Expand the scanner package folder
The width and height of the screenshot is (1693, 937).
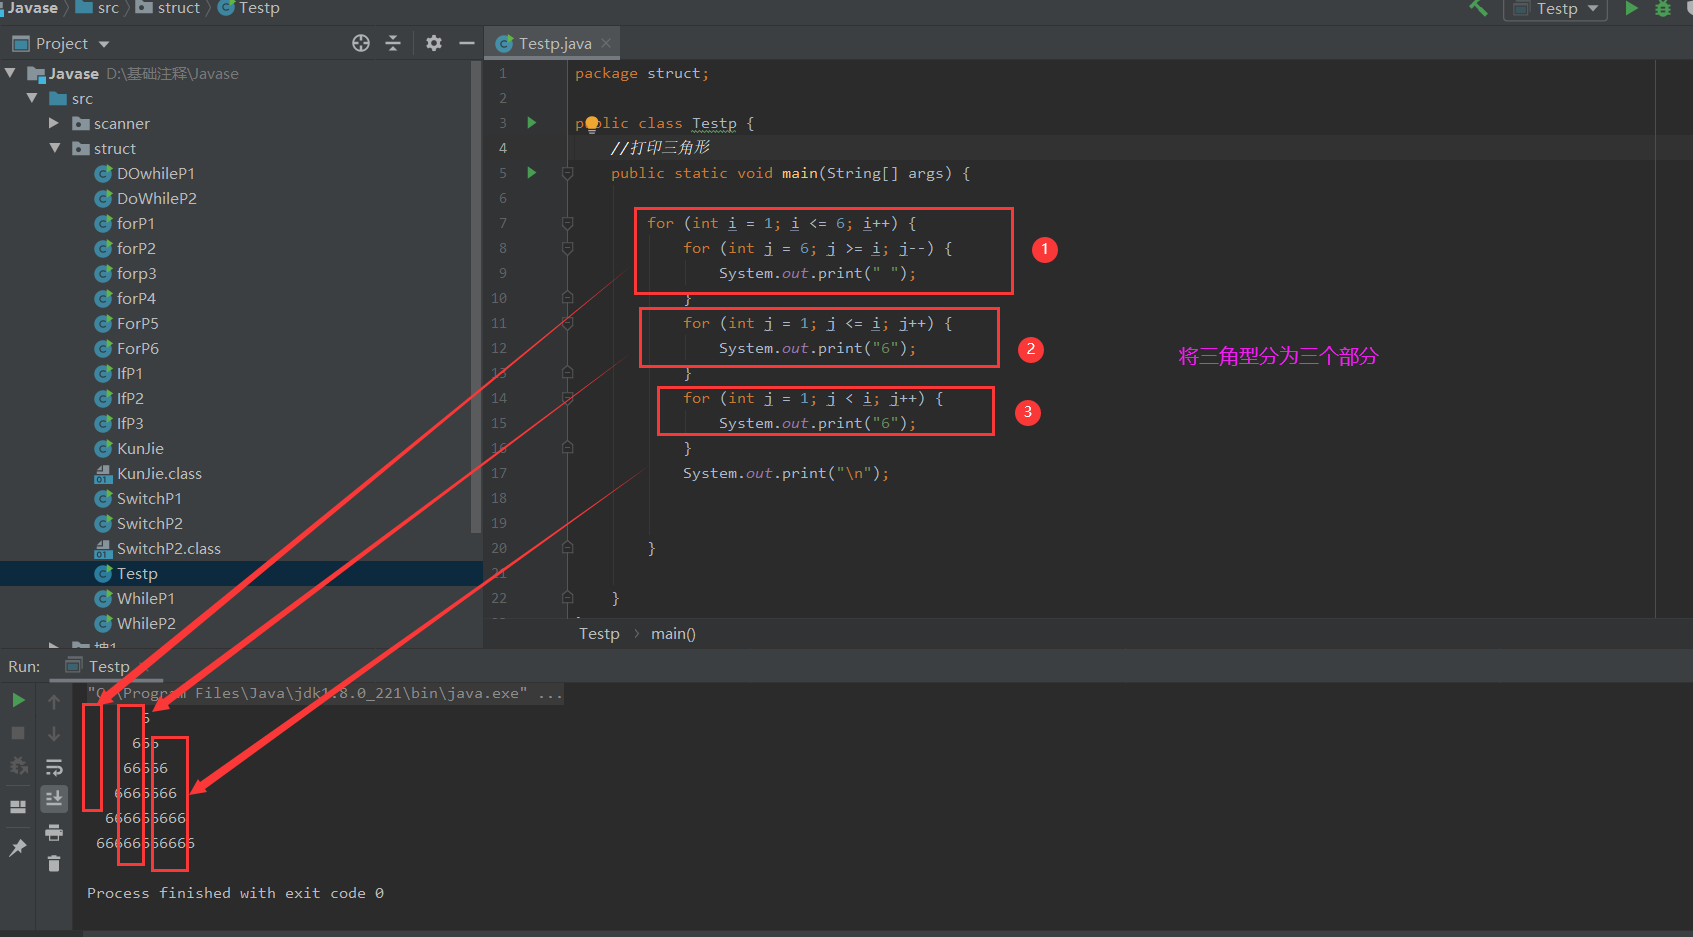tap(54, 123)
